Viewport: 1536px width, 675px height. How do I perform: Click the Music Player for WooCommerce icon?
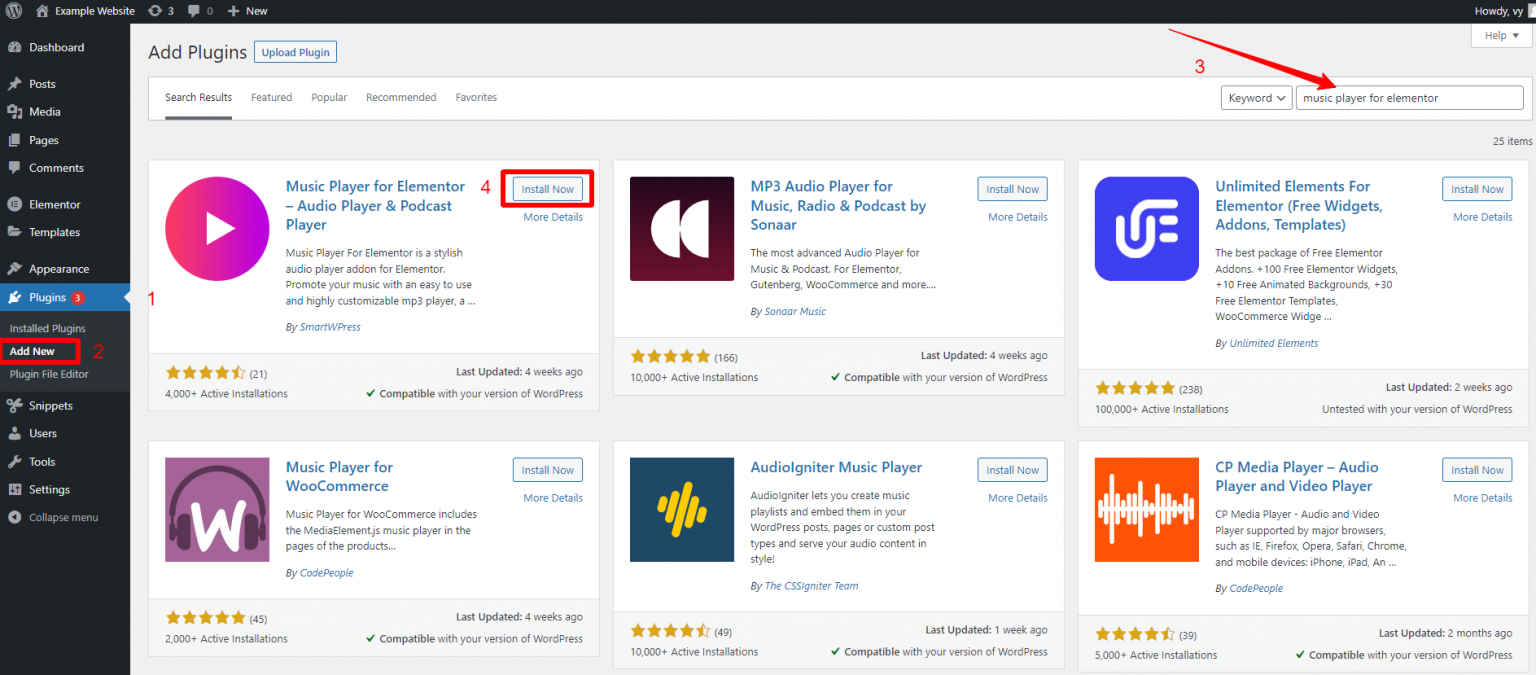pyautogui.click(x=217, y=510)
